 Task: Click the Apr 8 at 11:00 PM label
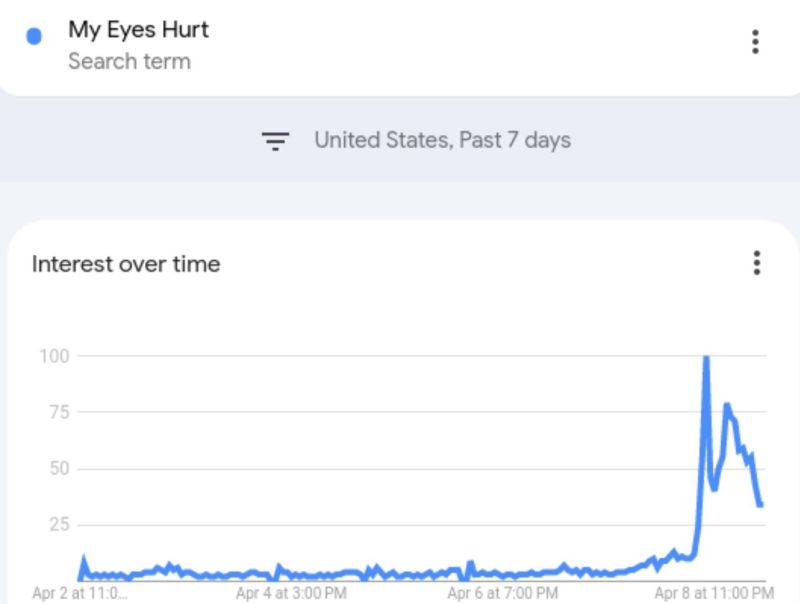click(712, 593)
